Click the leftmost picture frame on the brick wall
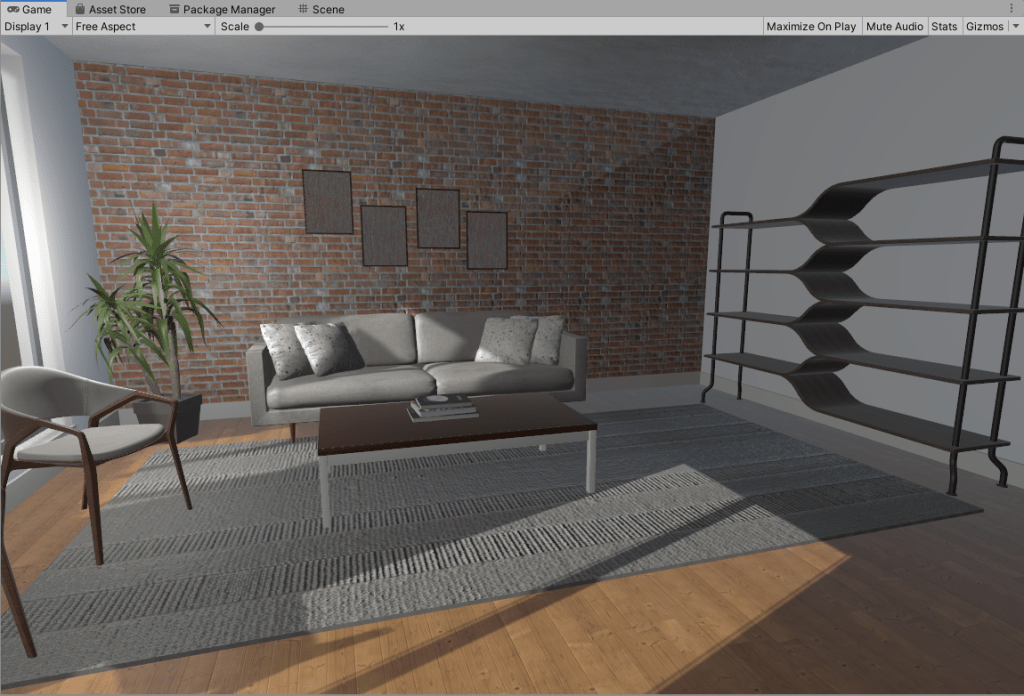Image resolution: width=1024 pixels, height=696 pixels. 327,201
